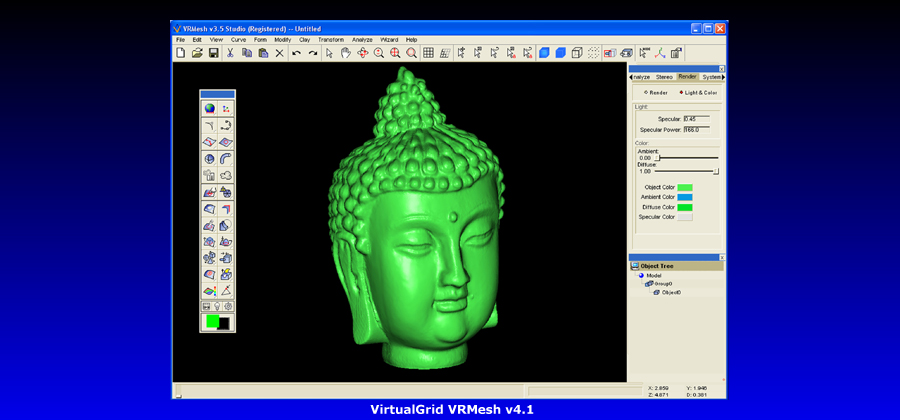Click the Paste toolbar icon
The width and height of the screenshot is (900, 420).
tap(263, 53)
